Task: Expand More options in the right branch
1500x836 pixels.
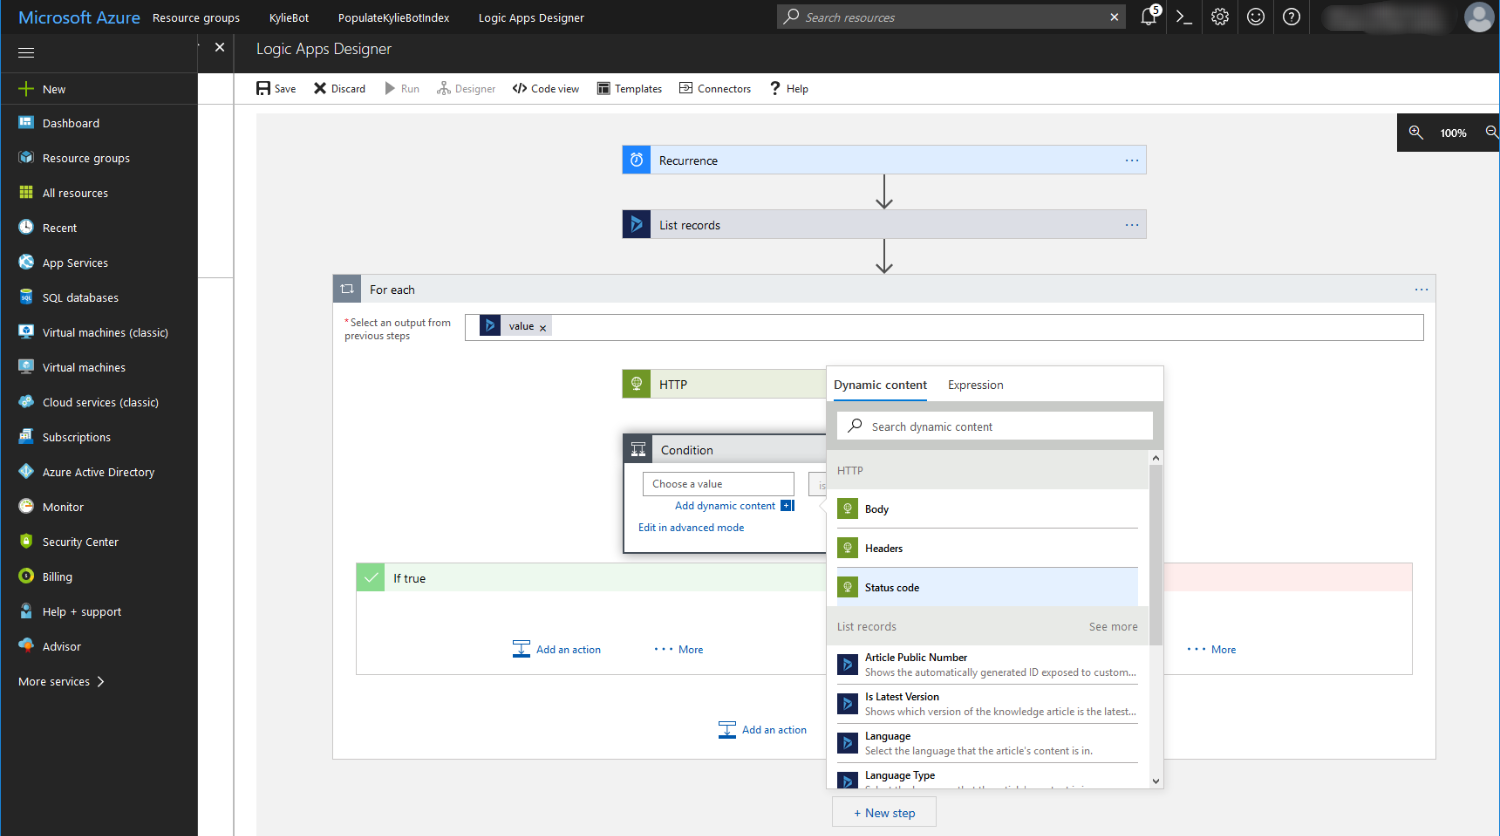Action: (x=1212, y=650)
